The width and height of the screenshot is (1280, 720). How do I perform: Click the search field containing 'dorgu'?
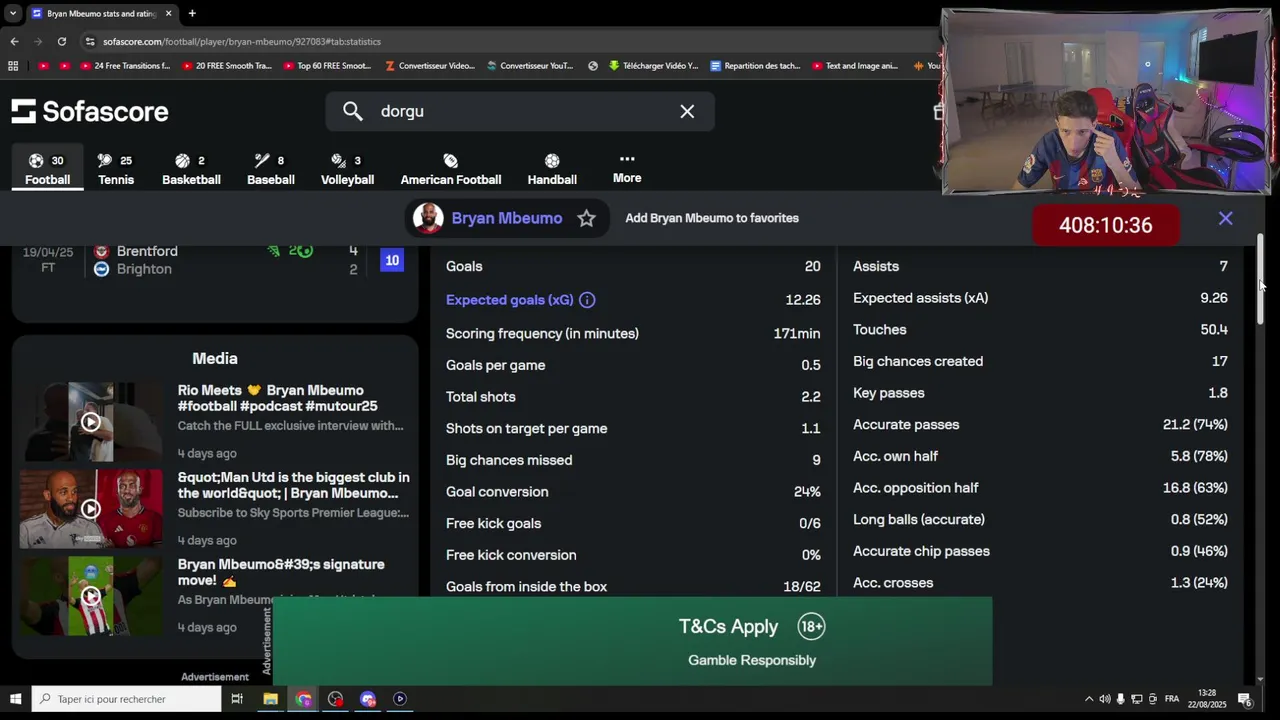520,111
